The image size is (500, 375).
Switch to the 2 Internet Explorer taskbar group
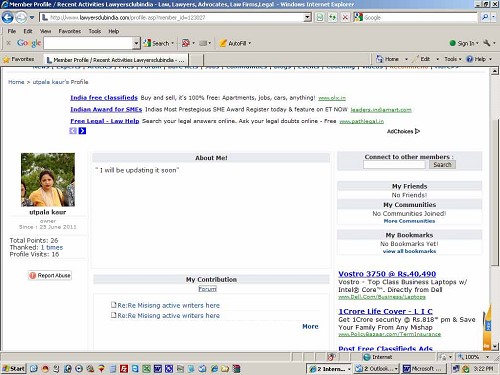point(329,369)
